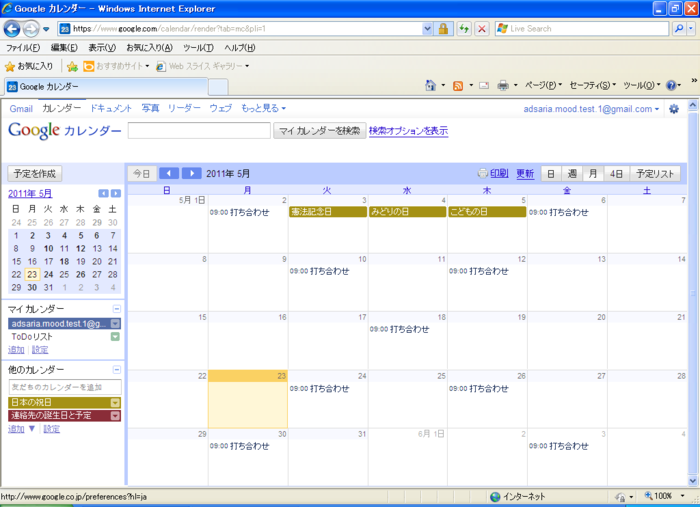
Task: Click the suggested sites icon
Action: point(89,66)
